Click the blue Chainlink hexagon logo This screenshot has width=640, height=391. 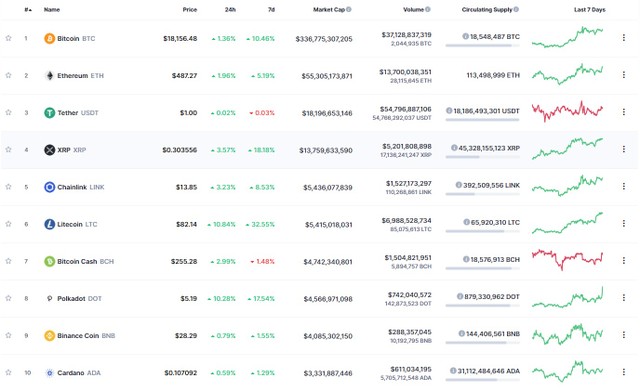tap(49, 187)
